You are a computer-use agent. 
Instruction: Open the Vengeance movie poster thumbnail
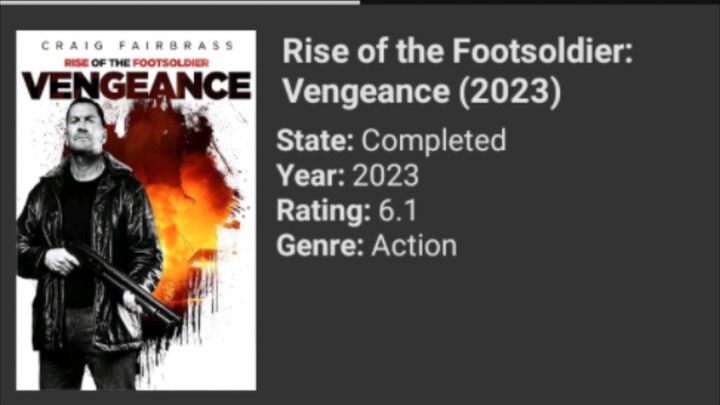pos(136,210)
